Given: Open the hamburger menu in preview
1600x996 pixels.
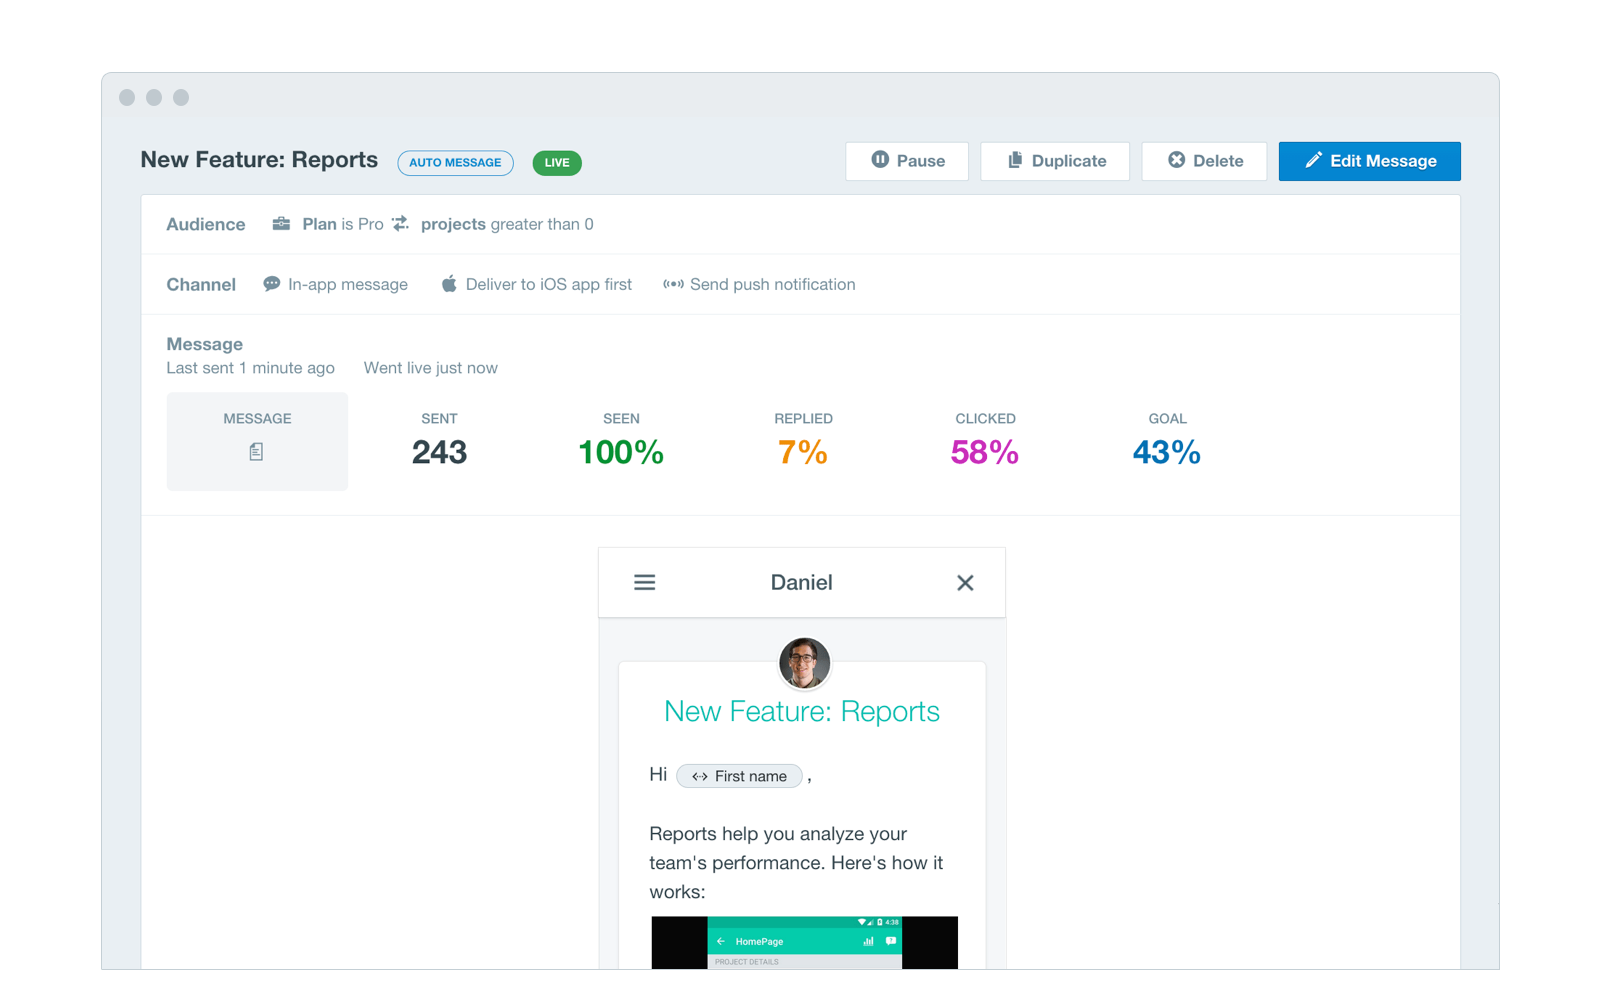Looking at the screenshot, I should tap(645, 582).
